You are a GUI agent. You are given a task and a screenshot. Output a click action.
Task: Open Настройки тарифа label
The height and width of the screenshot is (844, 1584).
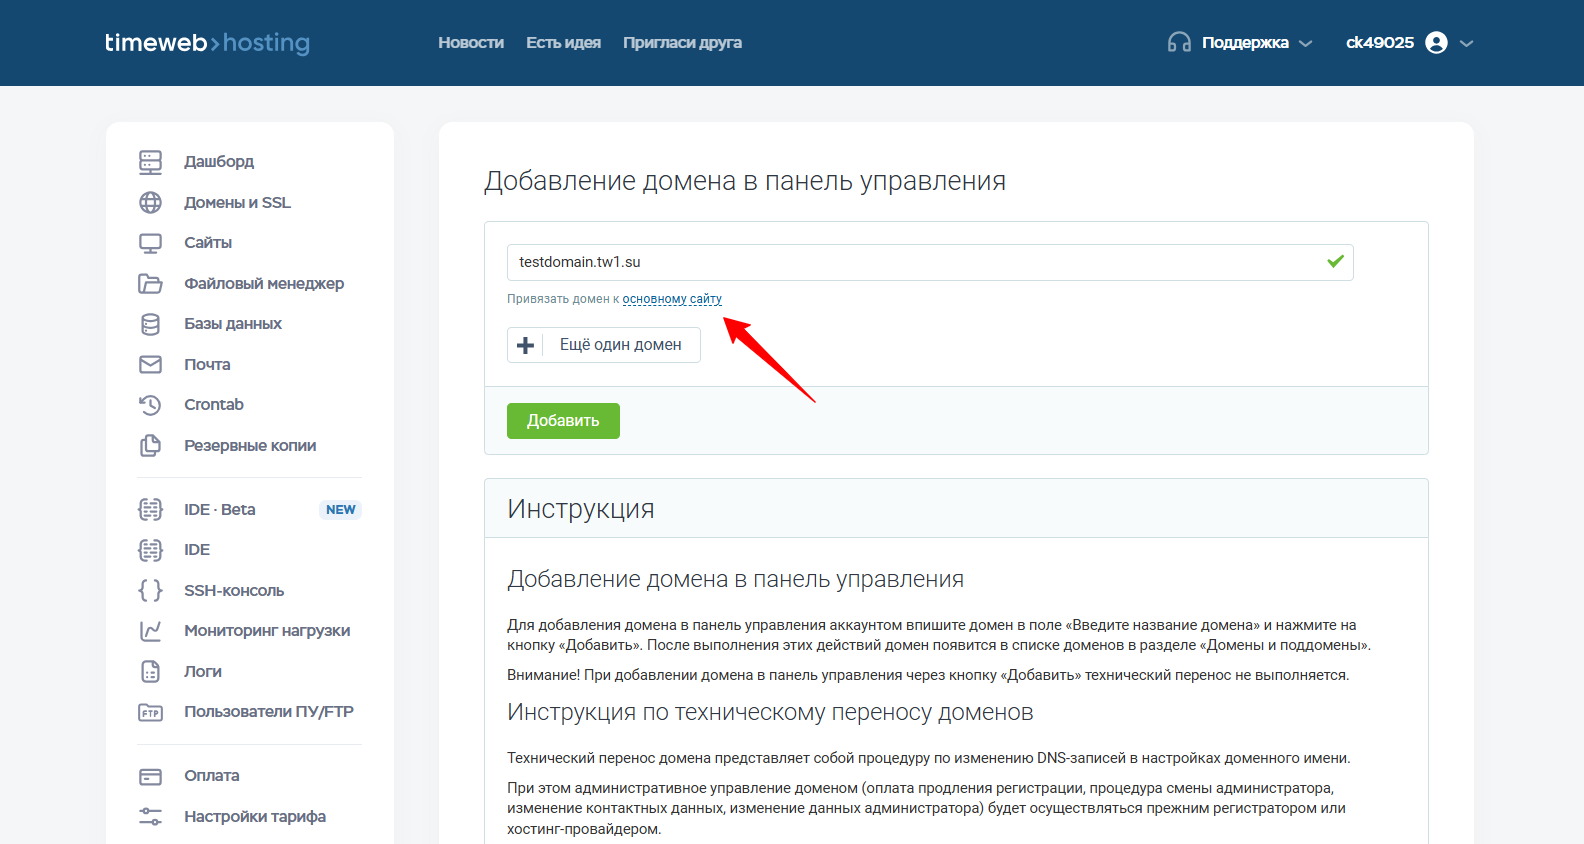pos(255,817)
